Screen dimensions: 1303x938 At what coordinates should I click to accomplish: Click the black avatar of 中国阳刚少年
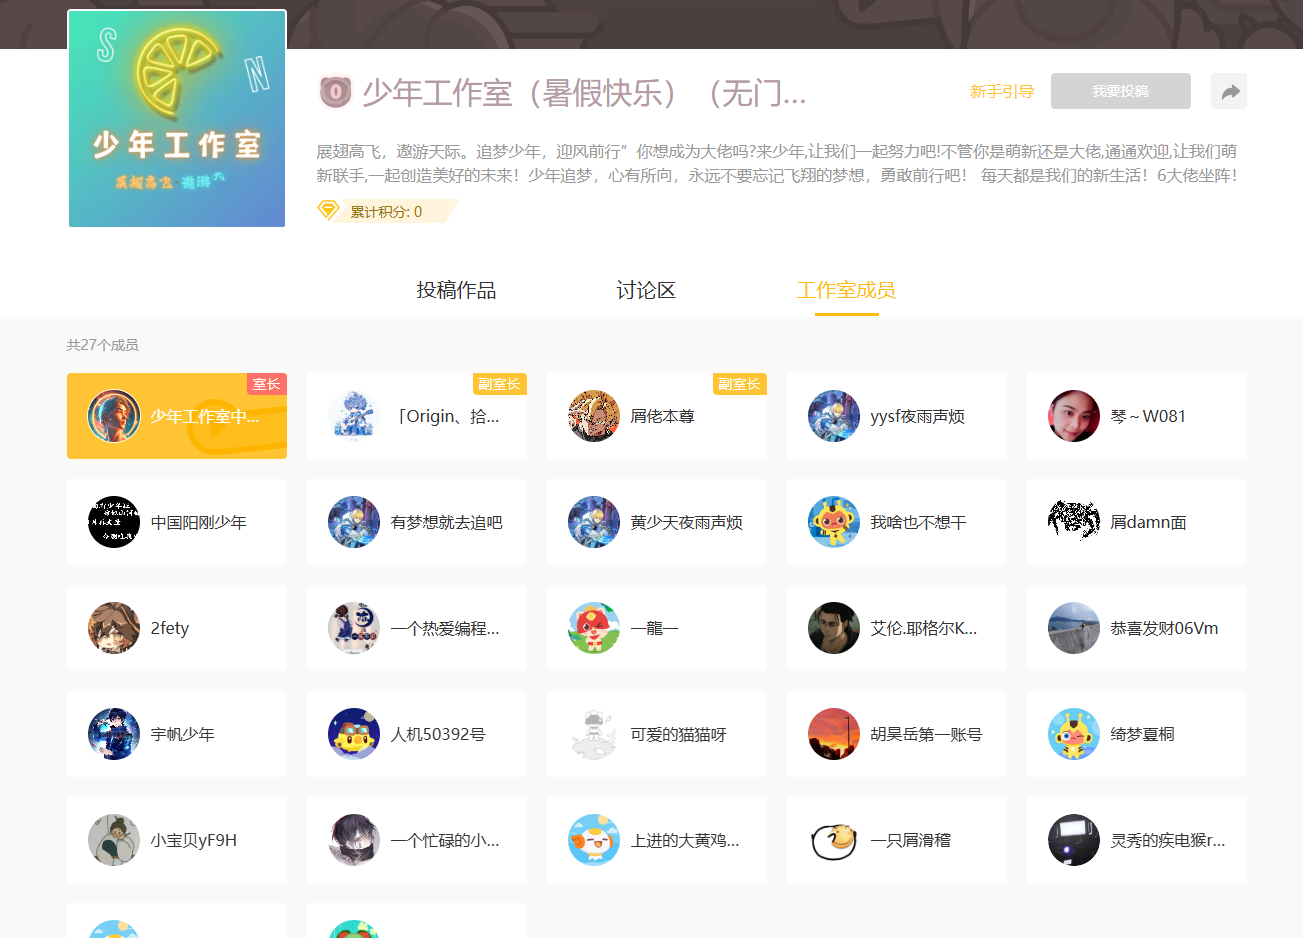(x=114, y=522)
